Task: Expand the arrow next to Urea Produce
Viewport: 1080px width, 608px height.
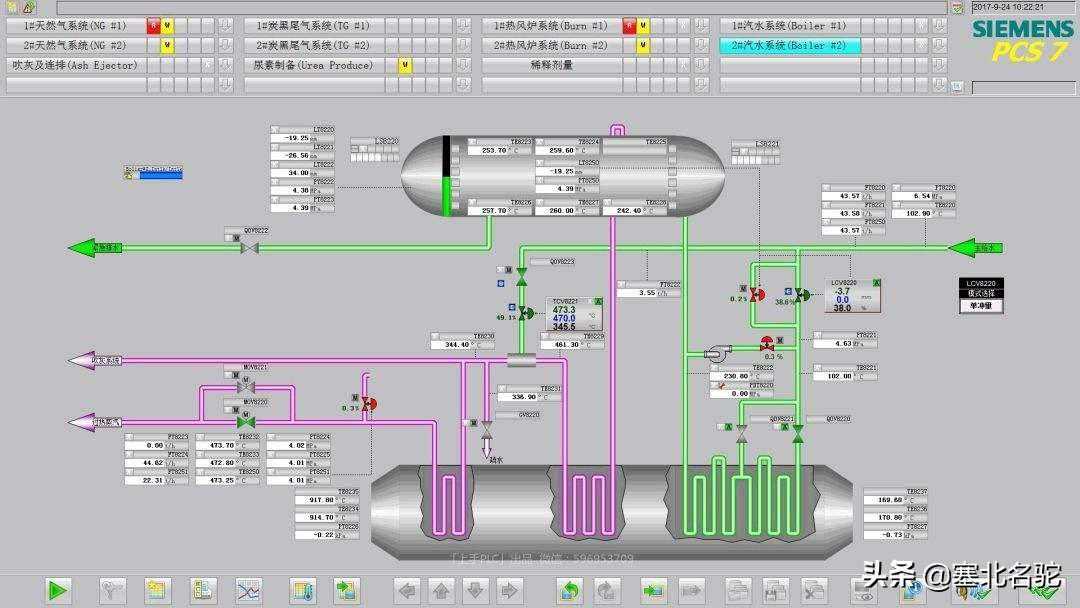Action: tap(463, 65)
